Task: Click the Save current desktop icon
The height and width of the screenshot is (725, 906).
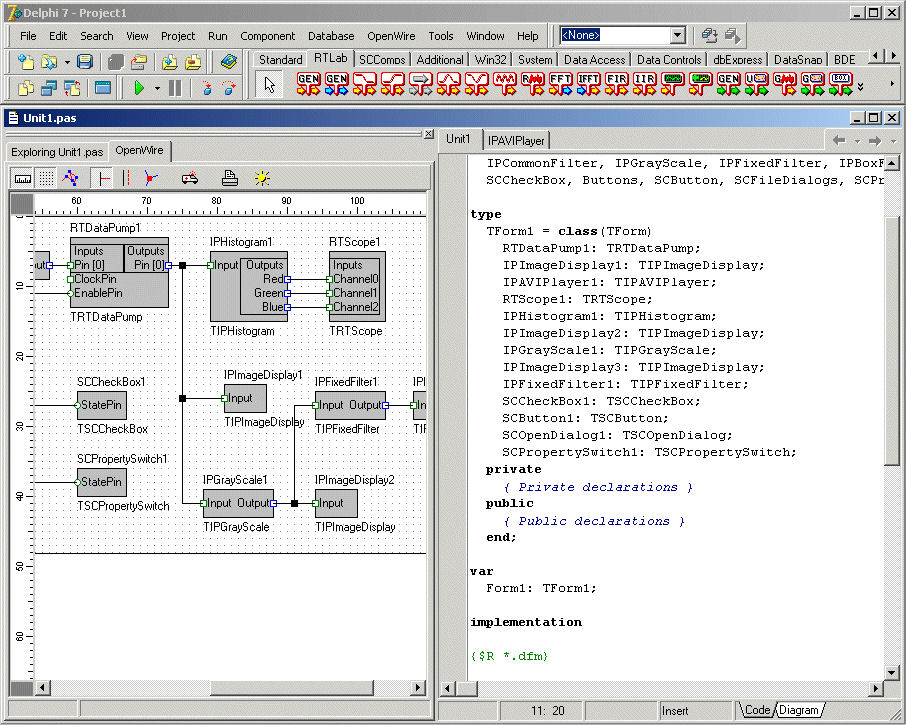Action: pyautogui.click(x=709, y=35)
